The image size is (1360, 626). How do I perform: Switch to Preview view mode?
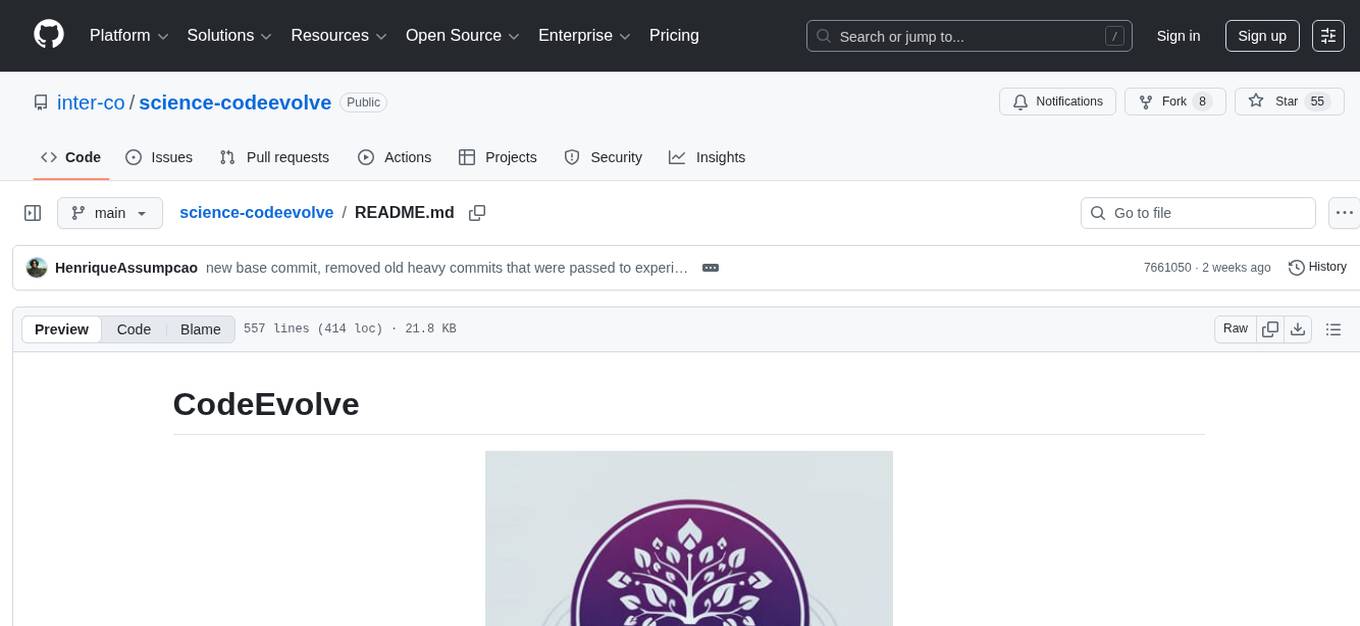[x=62, y=329]
